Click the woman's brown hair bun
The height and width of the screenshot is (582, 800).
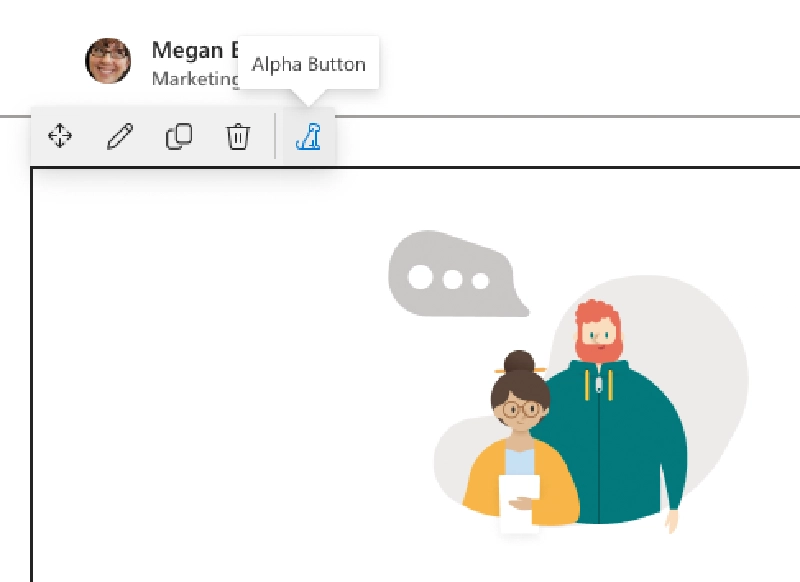pyautogui.click(x=519, y=362)
